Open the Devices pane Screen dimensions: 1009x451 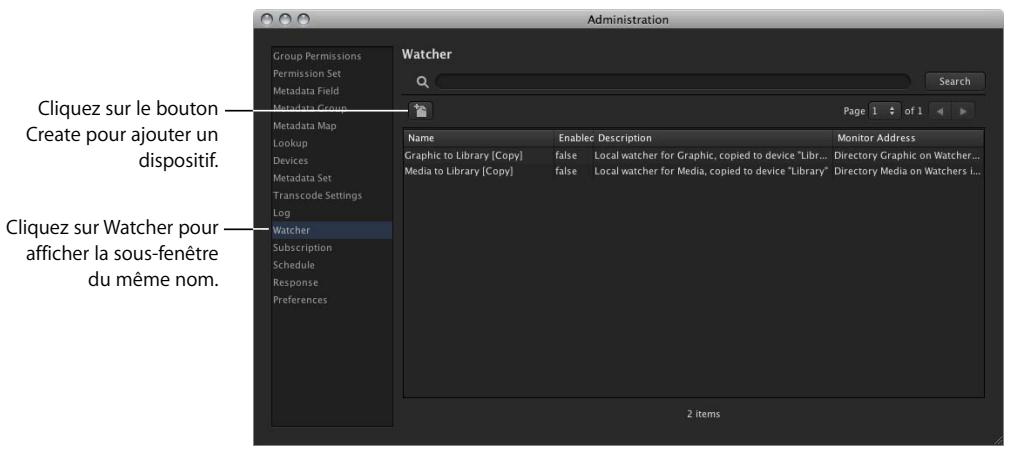click(290, 160)
